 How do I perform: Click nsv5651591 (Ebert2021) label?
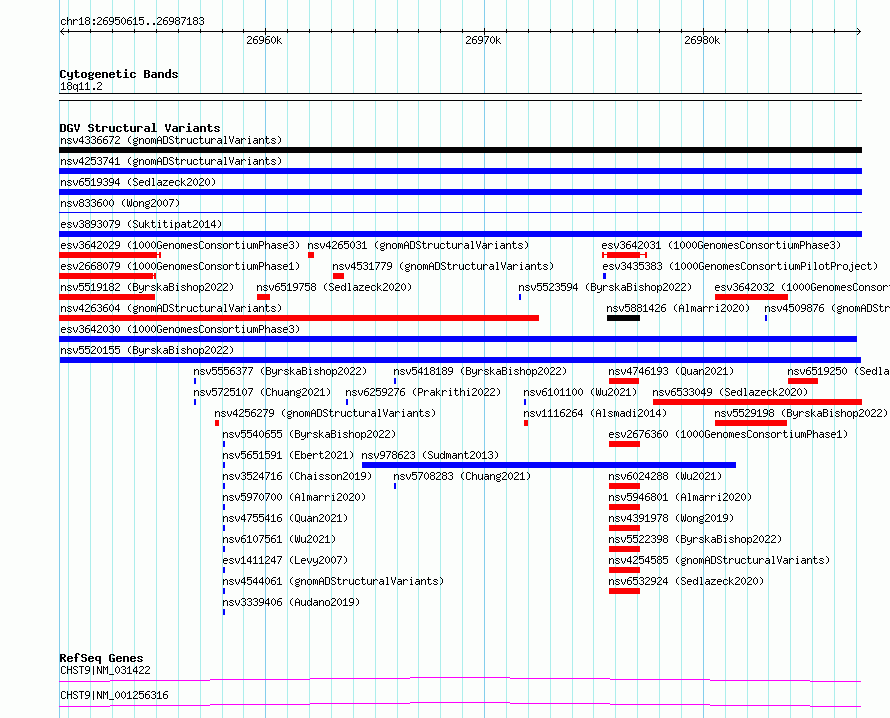[x=288, y=455]
